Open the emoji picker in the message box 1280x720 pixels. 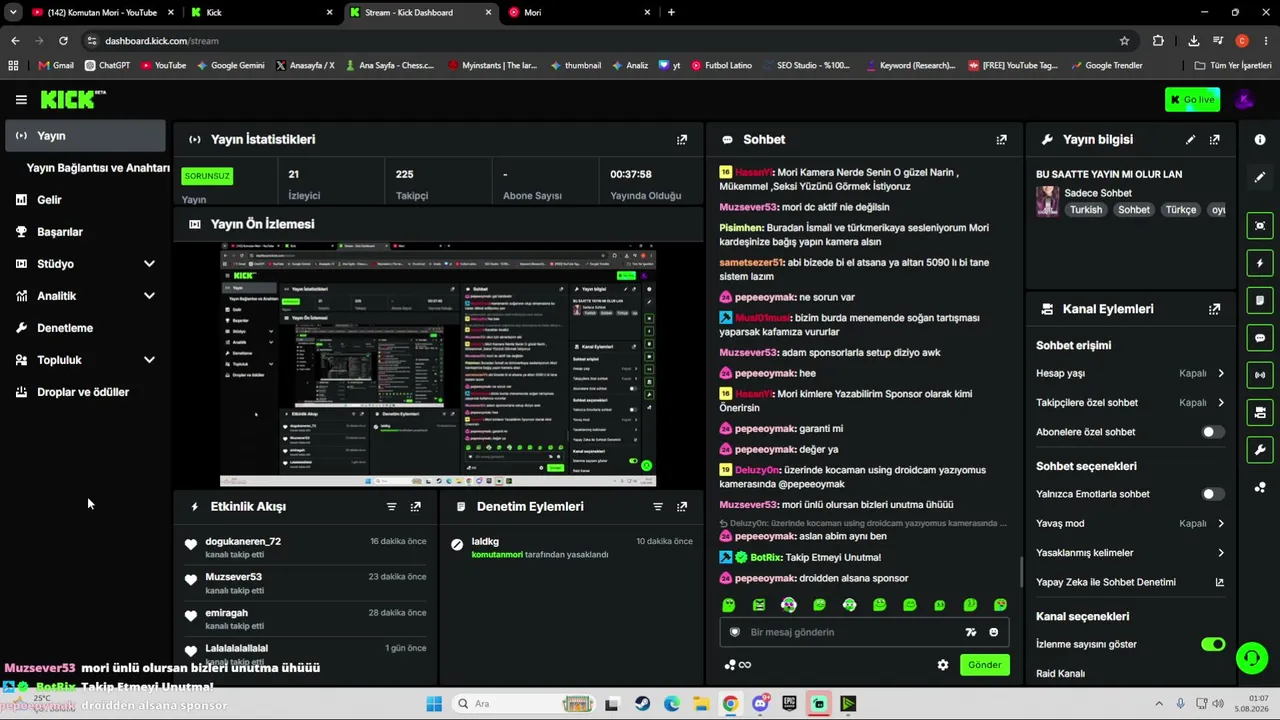(x=993, y=632)
